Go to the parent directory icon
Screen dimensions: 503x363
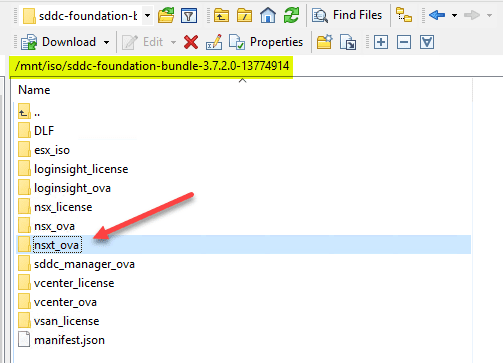[221, 16]
